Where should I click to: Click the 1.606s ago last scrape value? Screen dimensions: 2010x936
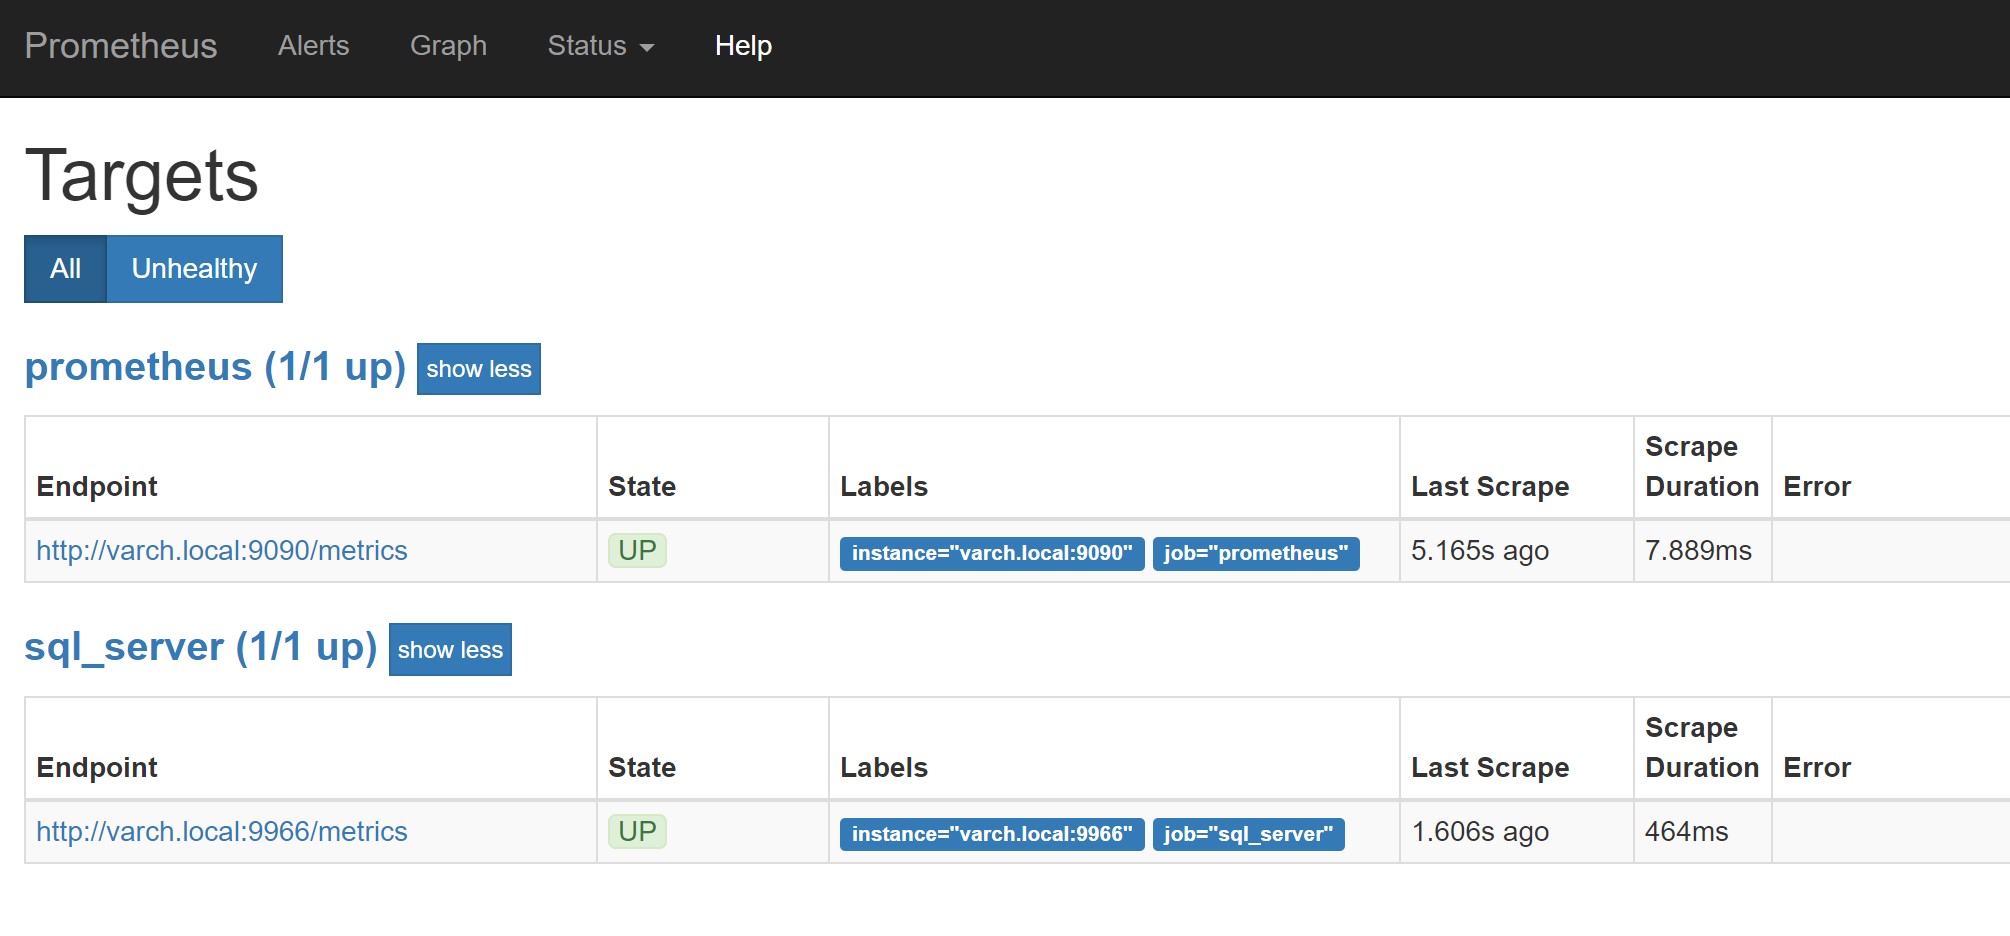click(x=1480, y=831)
